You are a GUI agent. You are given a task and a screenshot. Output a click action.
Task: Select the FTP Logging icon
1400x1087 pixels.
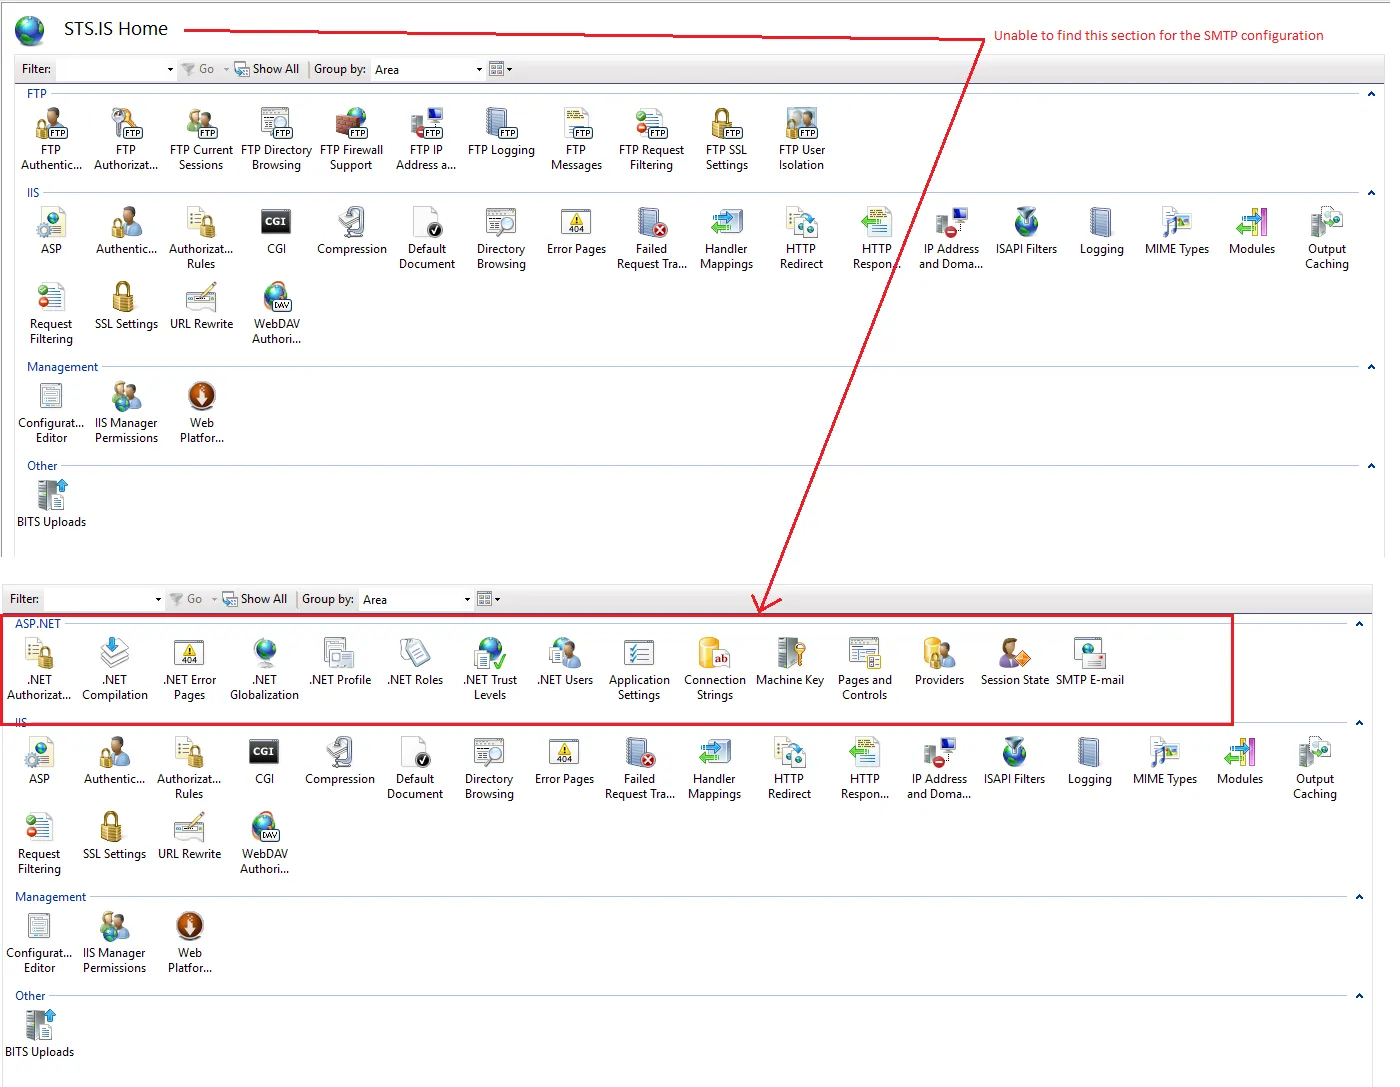point(501,124)
